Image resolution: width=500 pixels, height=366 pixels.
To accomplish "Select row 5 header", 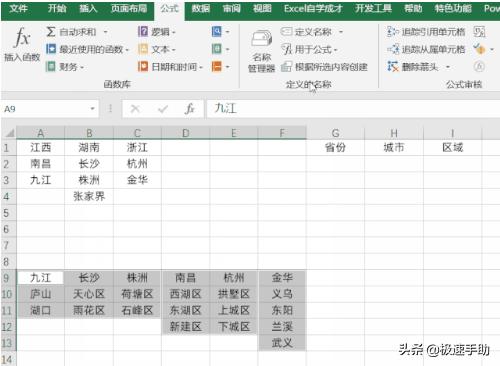I will tap(8, 213).
